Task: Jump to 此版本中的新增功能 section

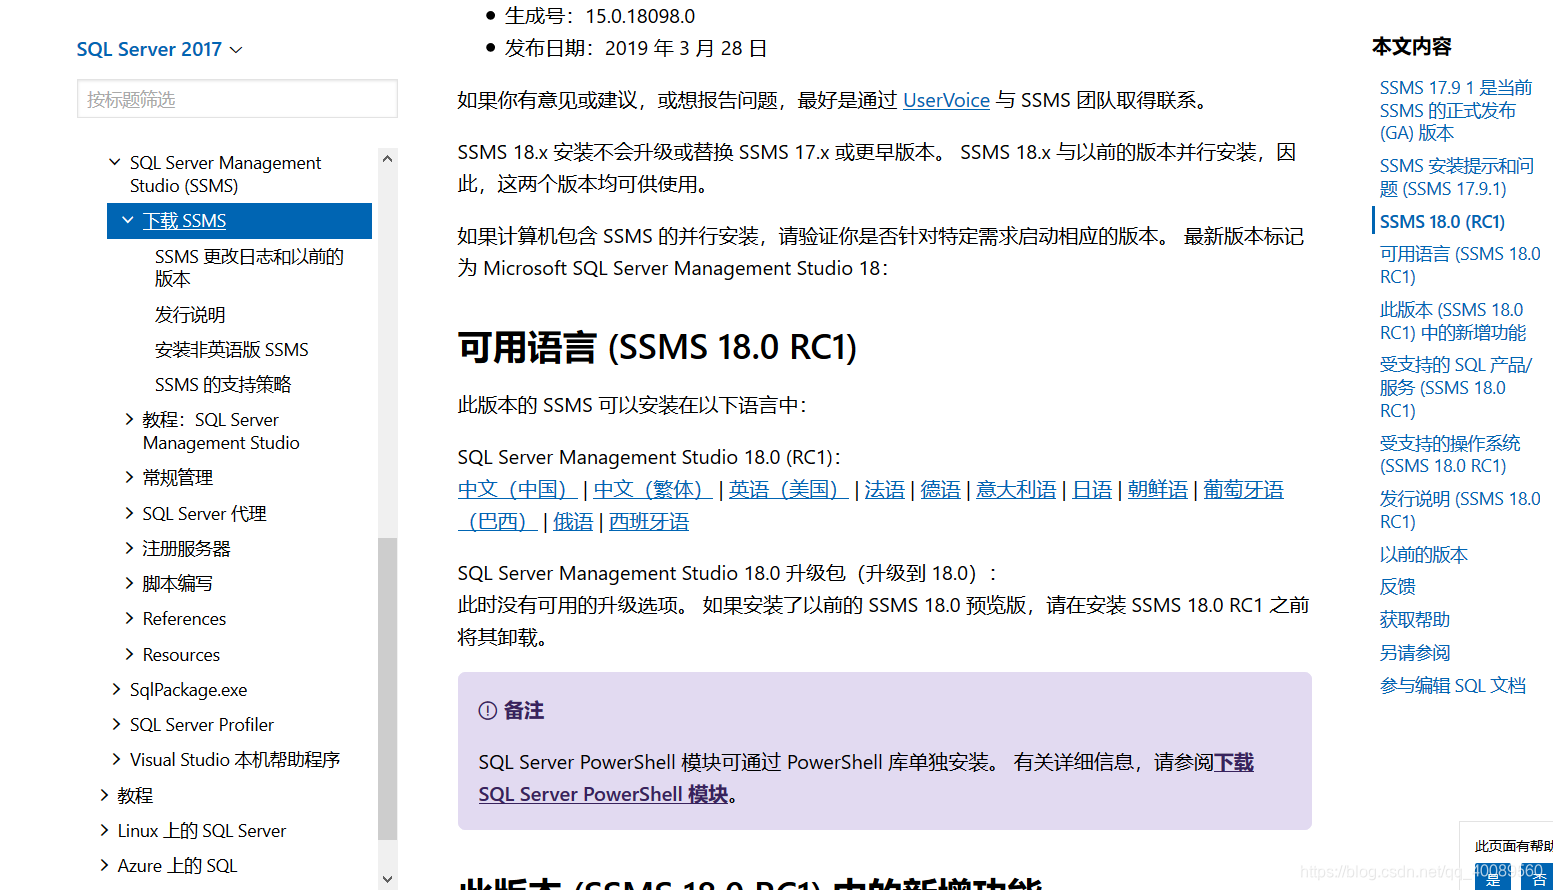Action: point(1453,321)
